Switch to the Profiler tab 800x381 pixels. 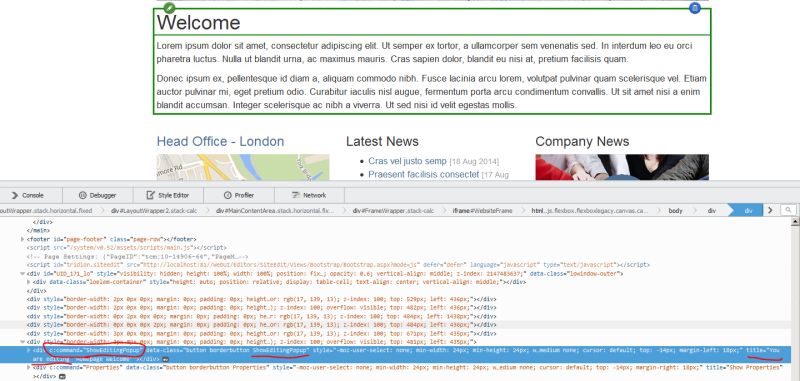pos(239,195)
